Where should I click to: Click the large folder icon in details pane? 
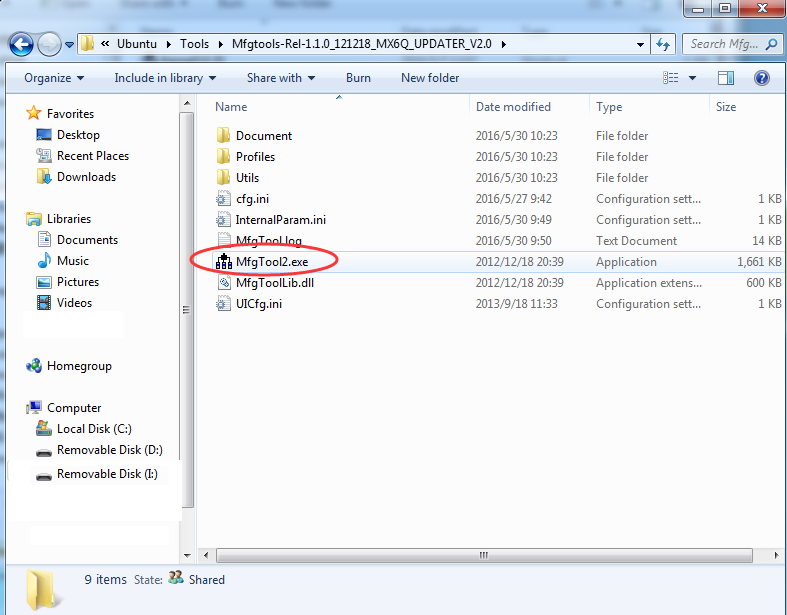click(43, 589)
